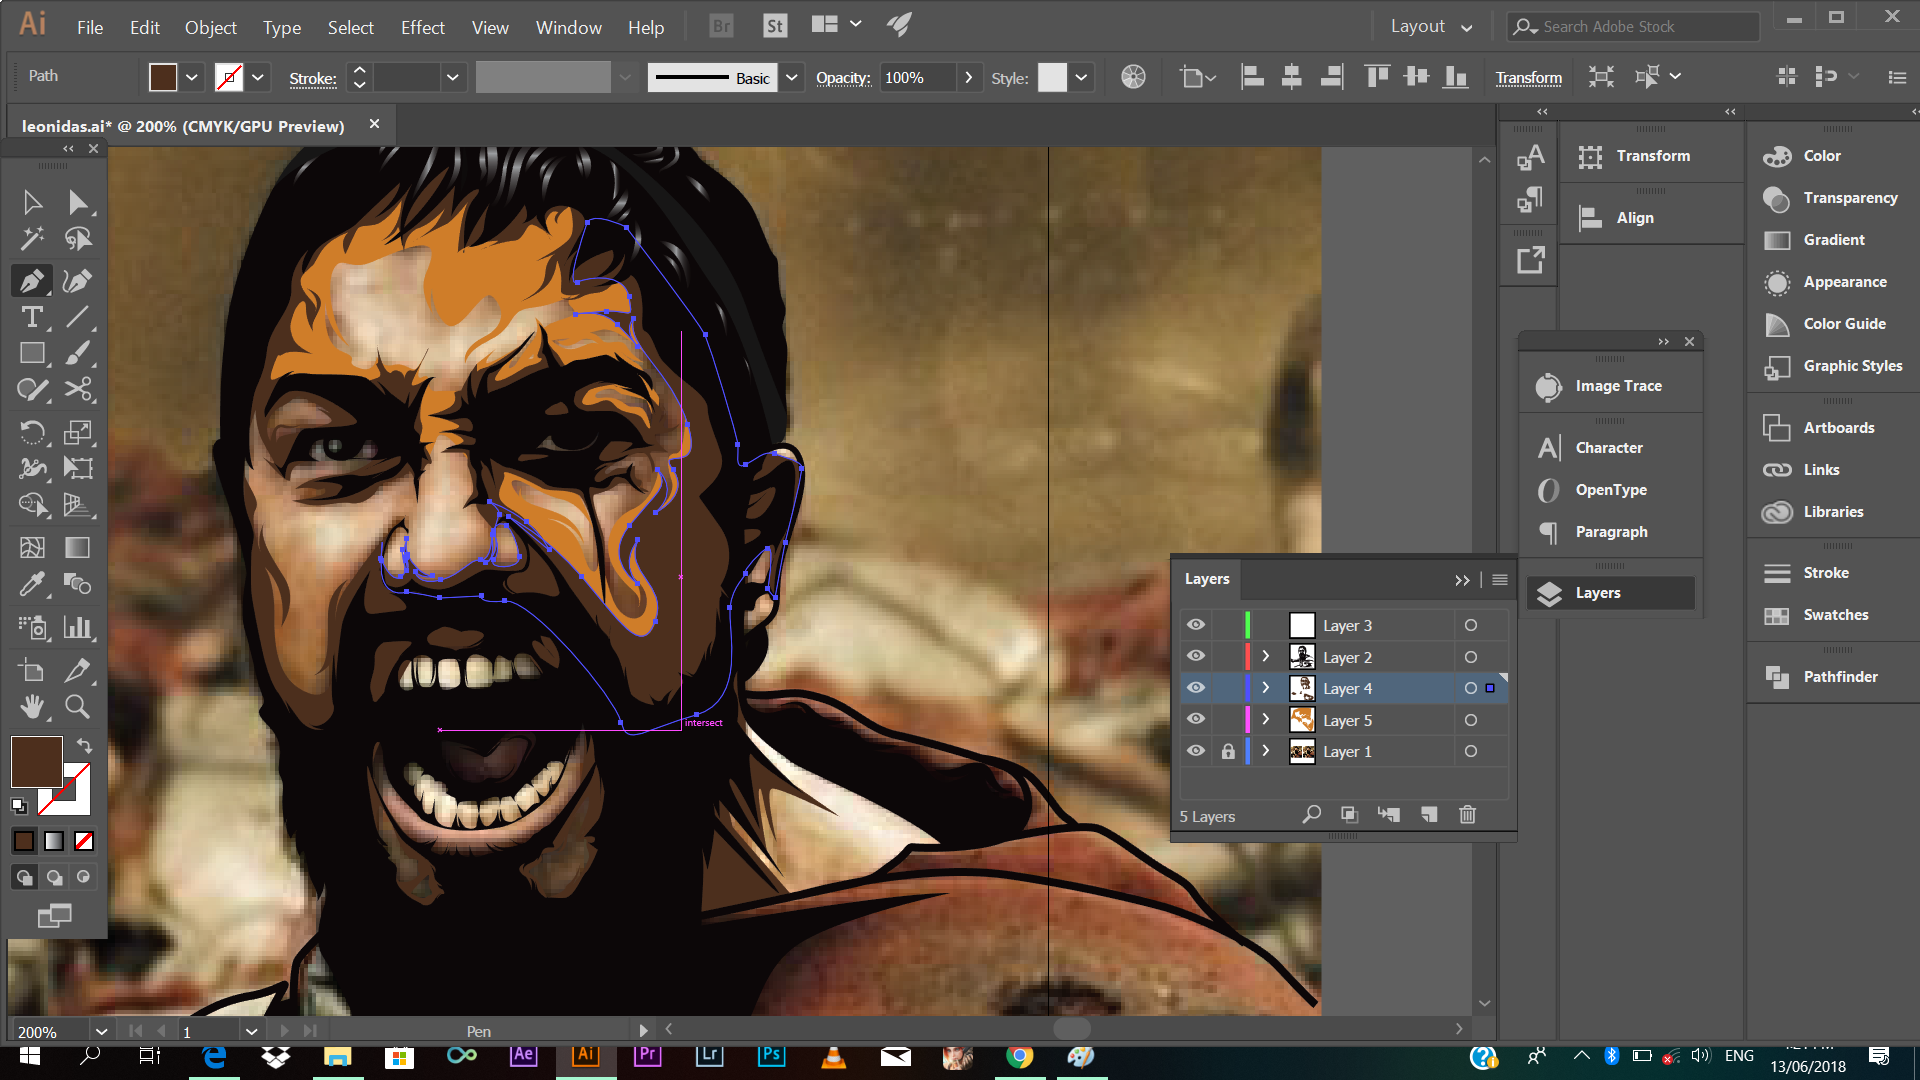Select the Eyedropper tool
1920x1080 pixels.
pos(32,584)
